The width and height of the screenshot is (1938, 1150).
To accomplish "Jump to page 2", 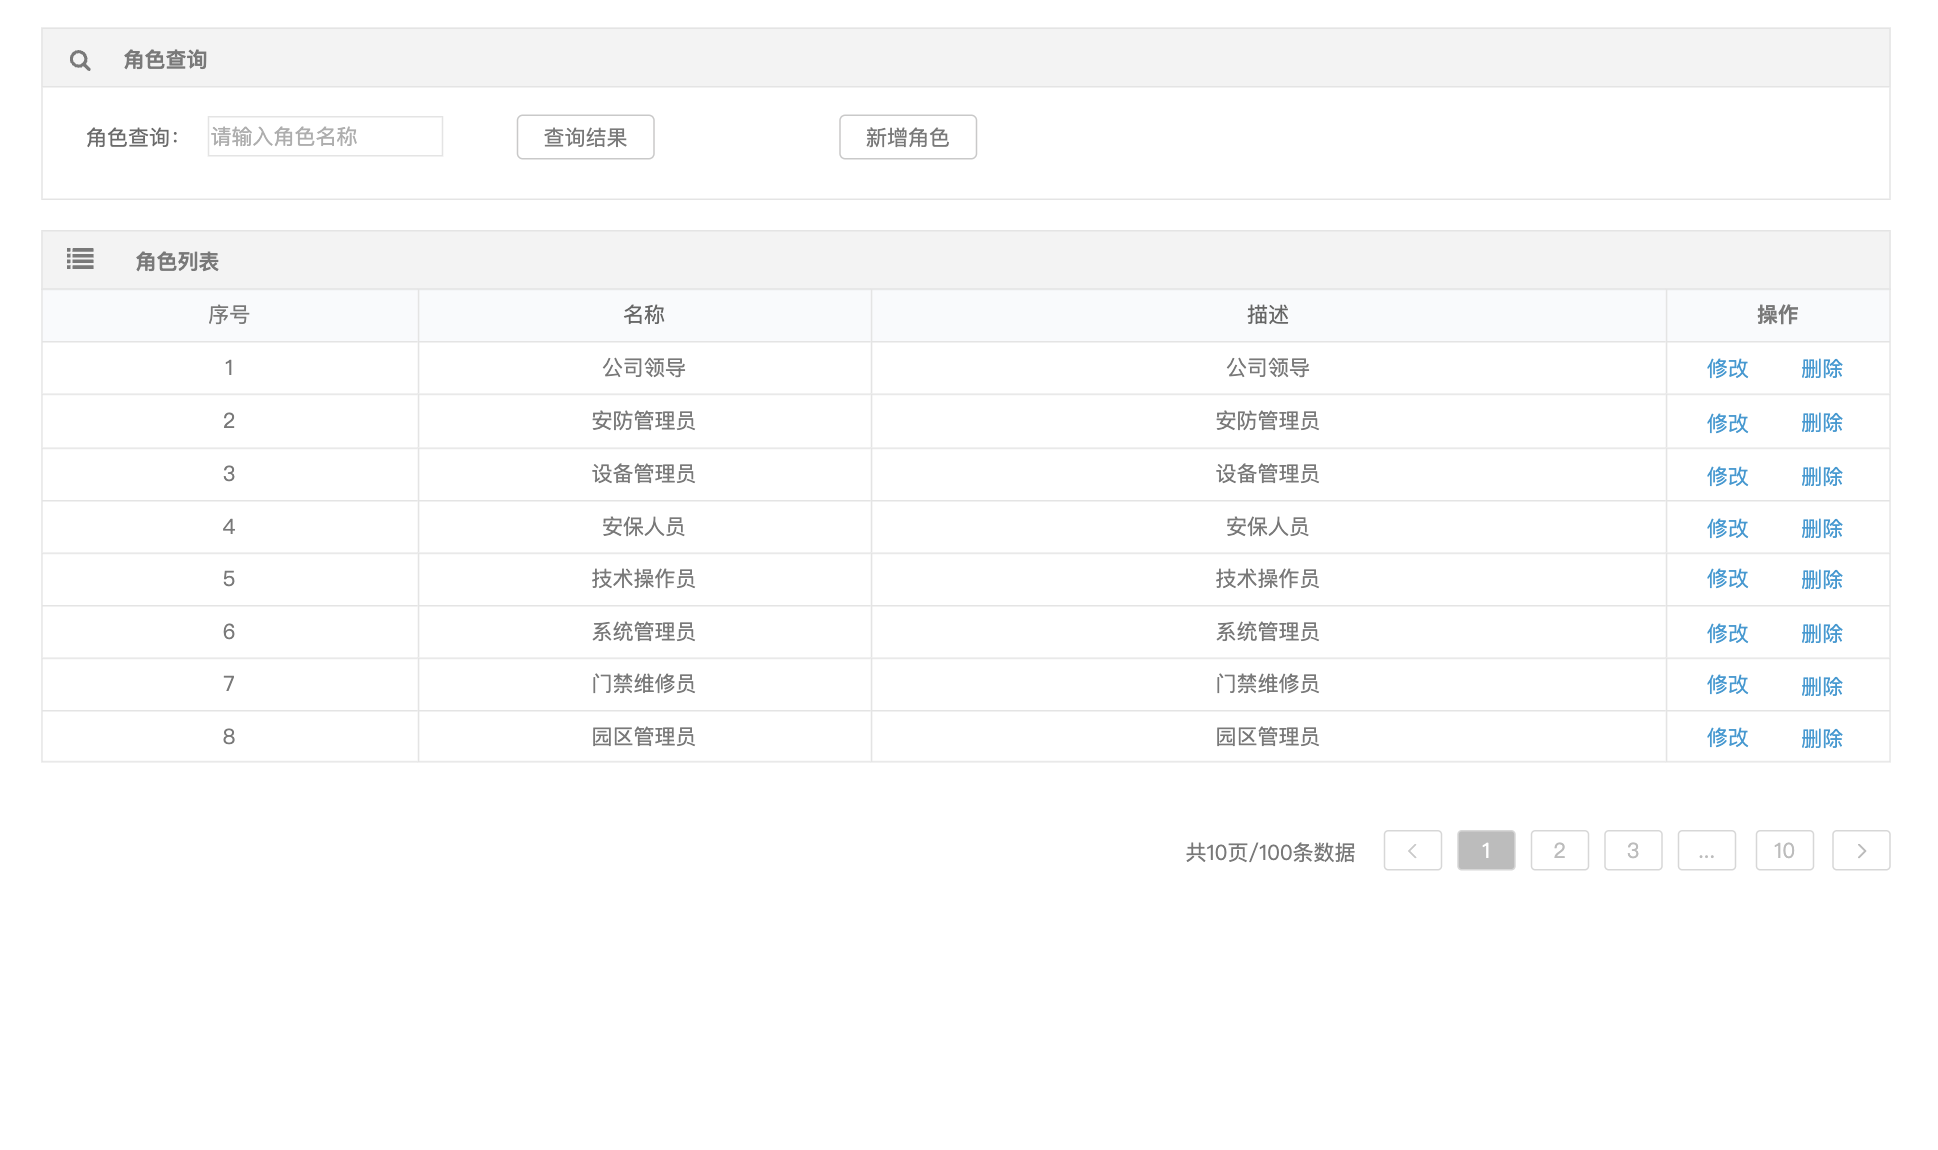I will click(1559, 851).
